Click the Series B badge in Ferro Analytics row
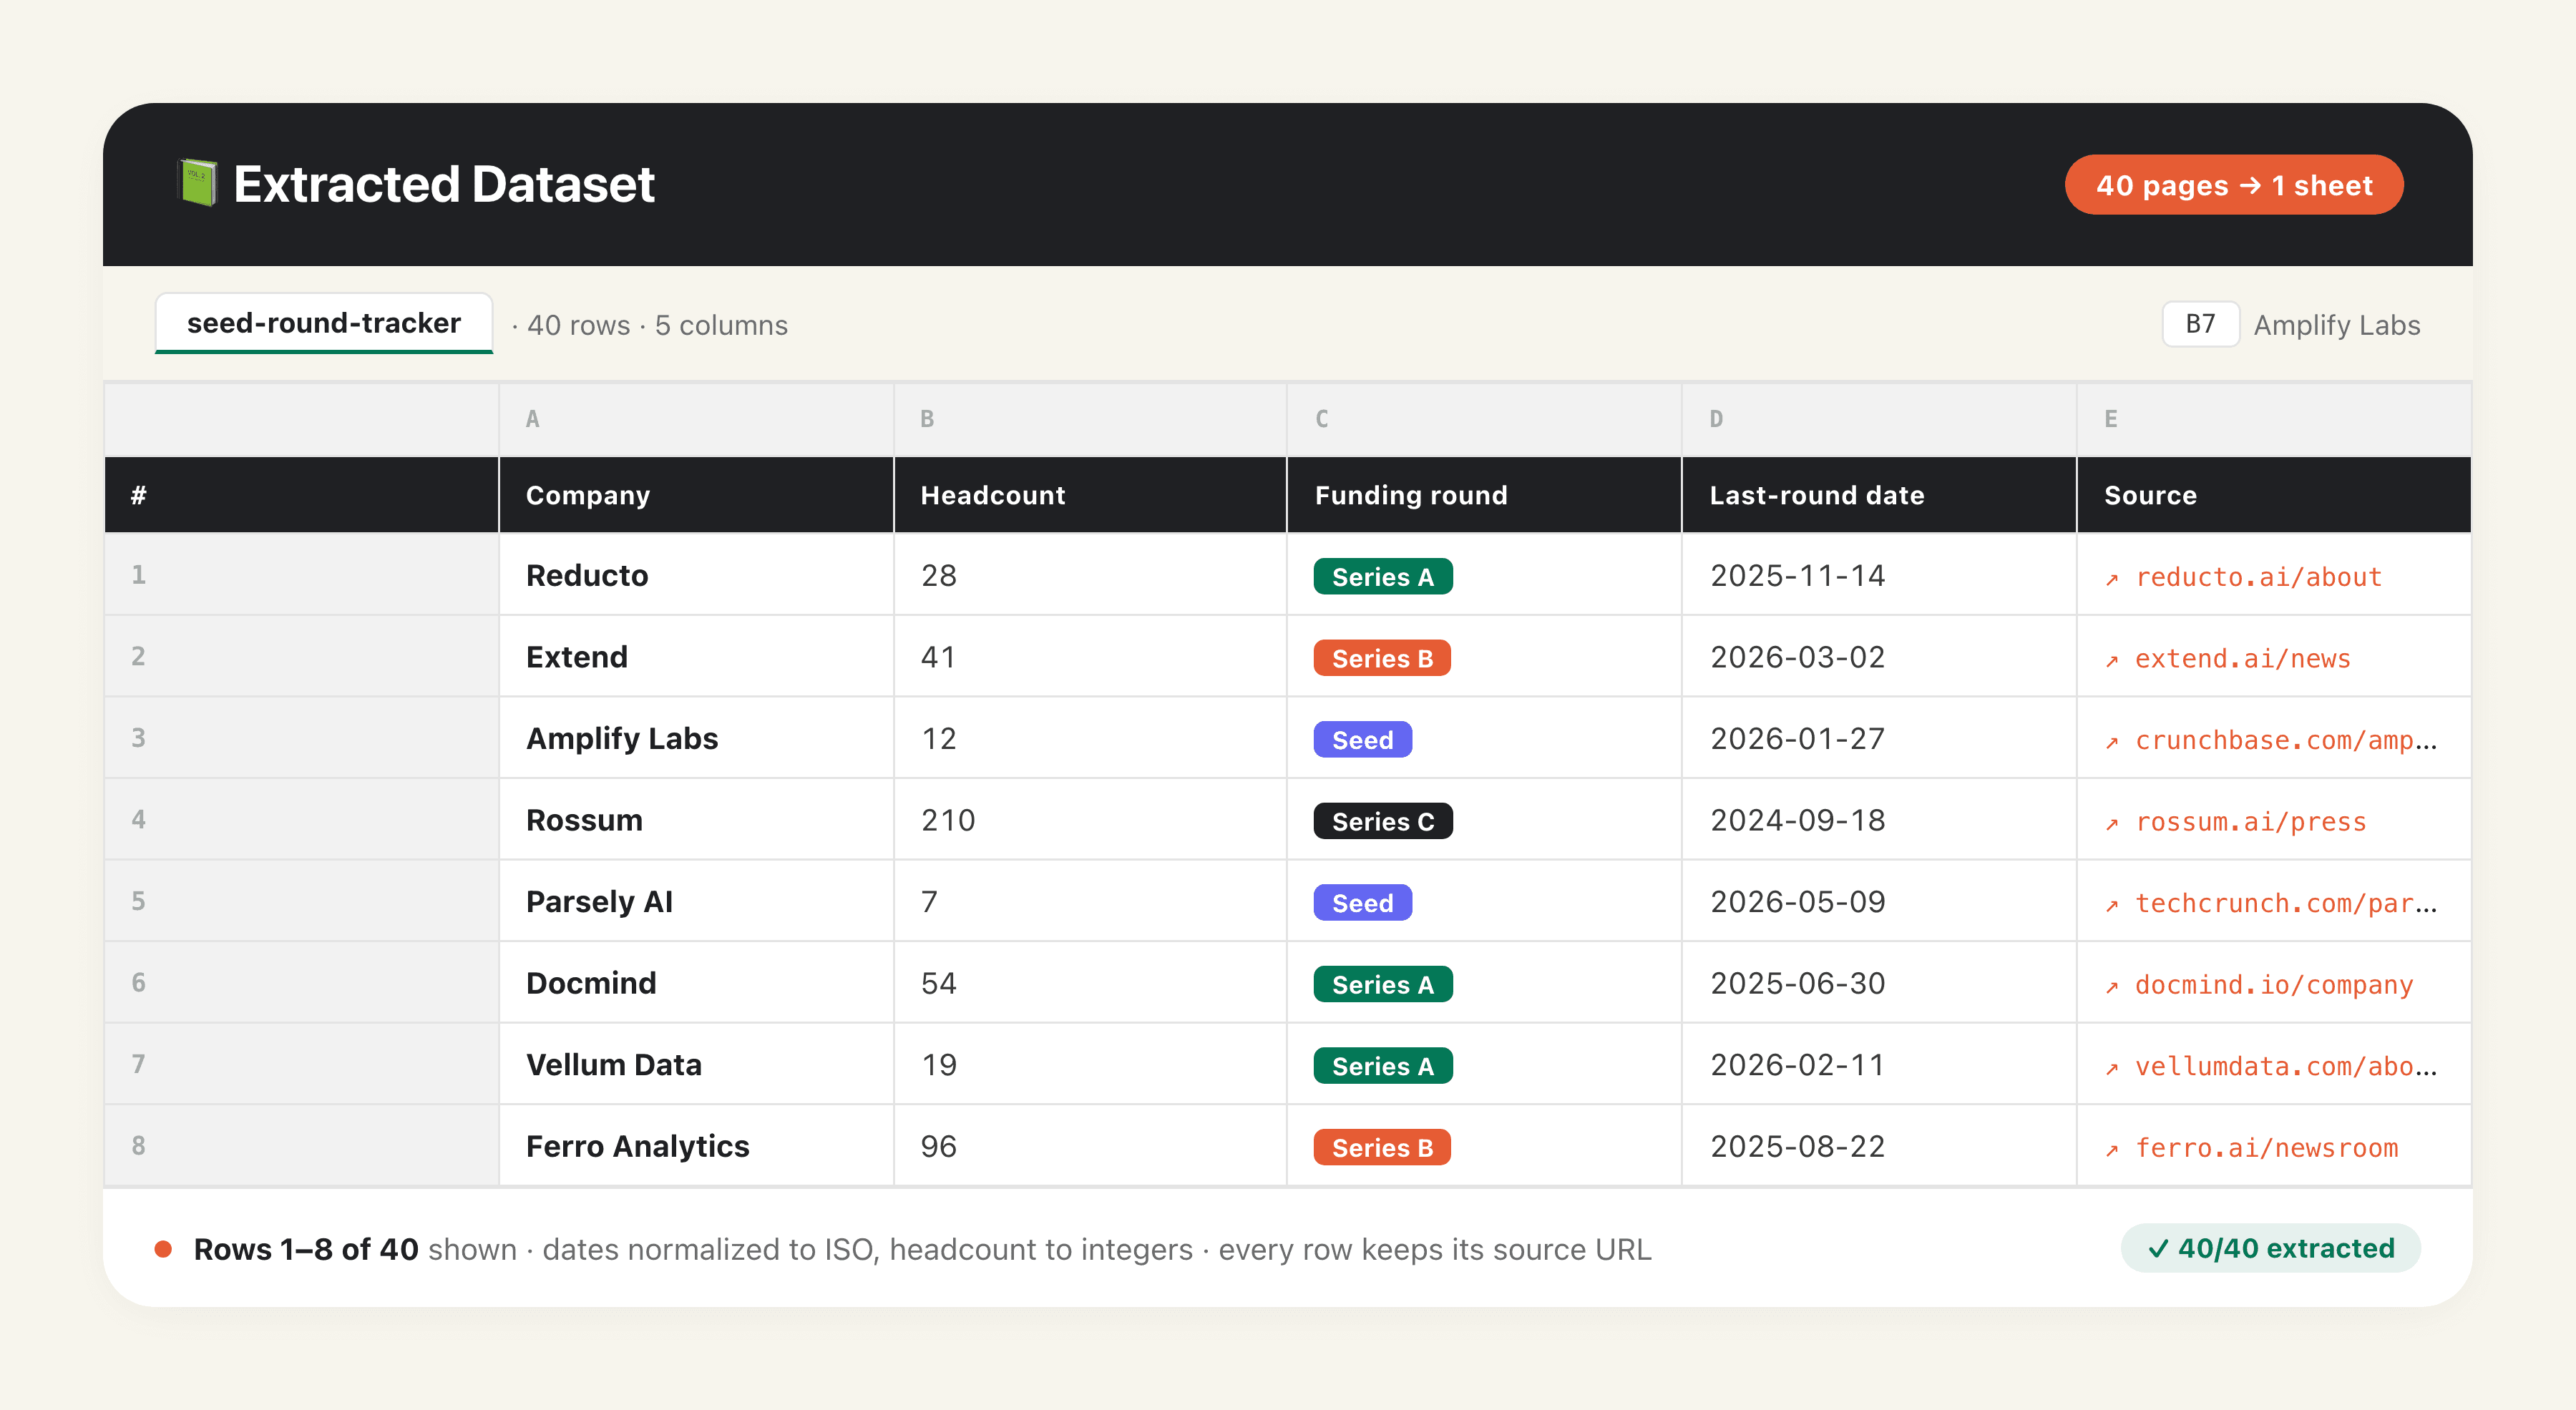 [1382, 1147]
